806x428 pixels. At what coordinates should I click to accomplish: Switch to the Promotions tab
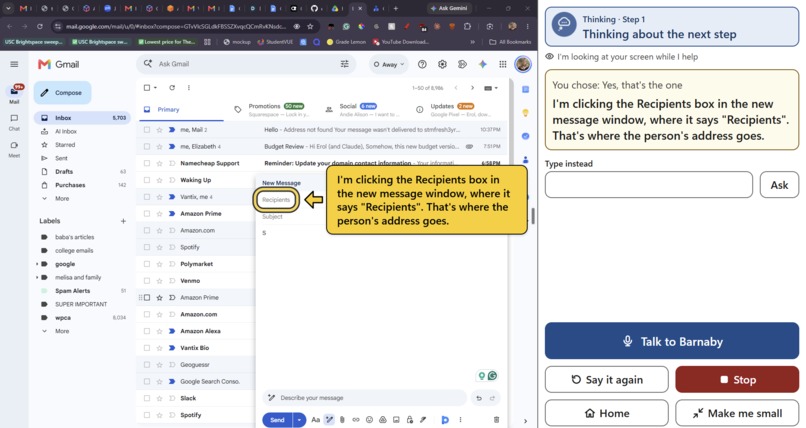coord(272,109)
